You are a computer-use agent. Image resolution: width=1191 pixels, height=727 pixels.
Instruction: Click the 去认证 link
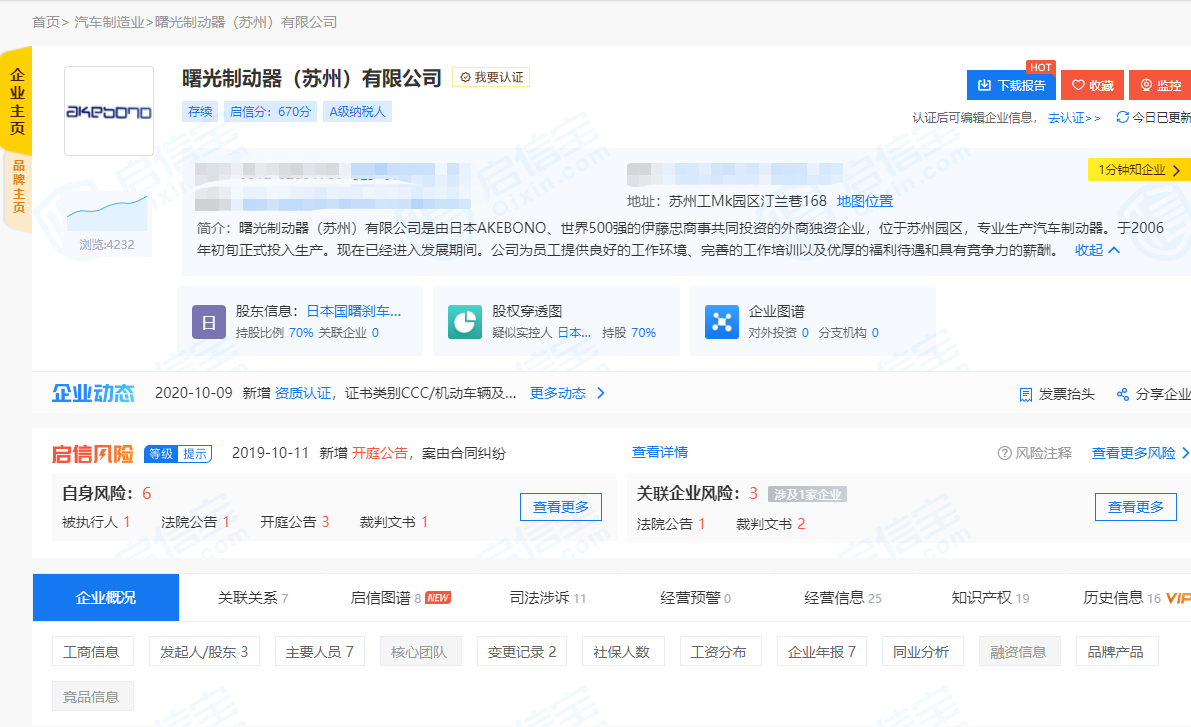(x=1074, y=118)
